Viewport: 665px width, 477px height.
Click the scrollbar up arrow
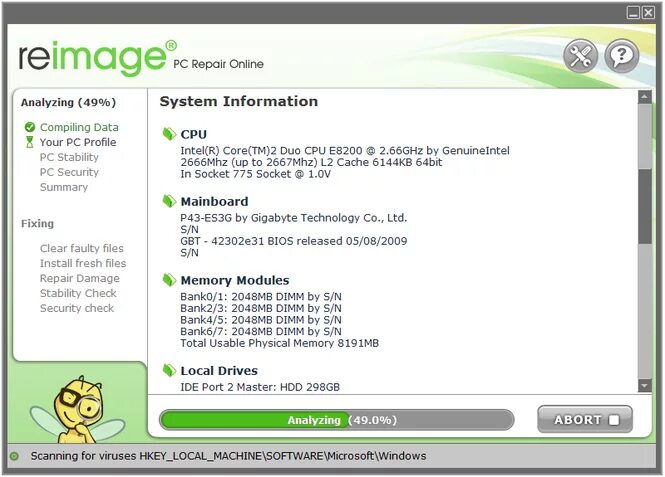[x=645, y=97]
